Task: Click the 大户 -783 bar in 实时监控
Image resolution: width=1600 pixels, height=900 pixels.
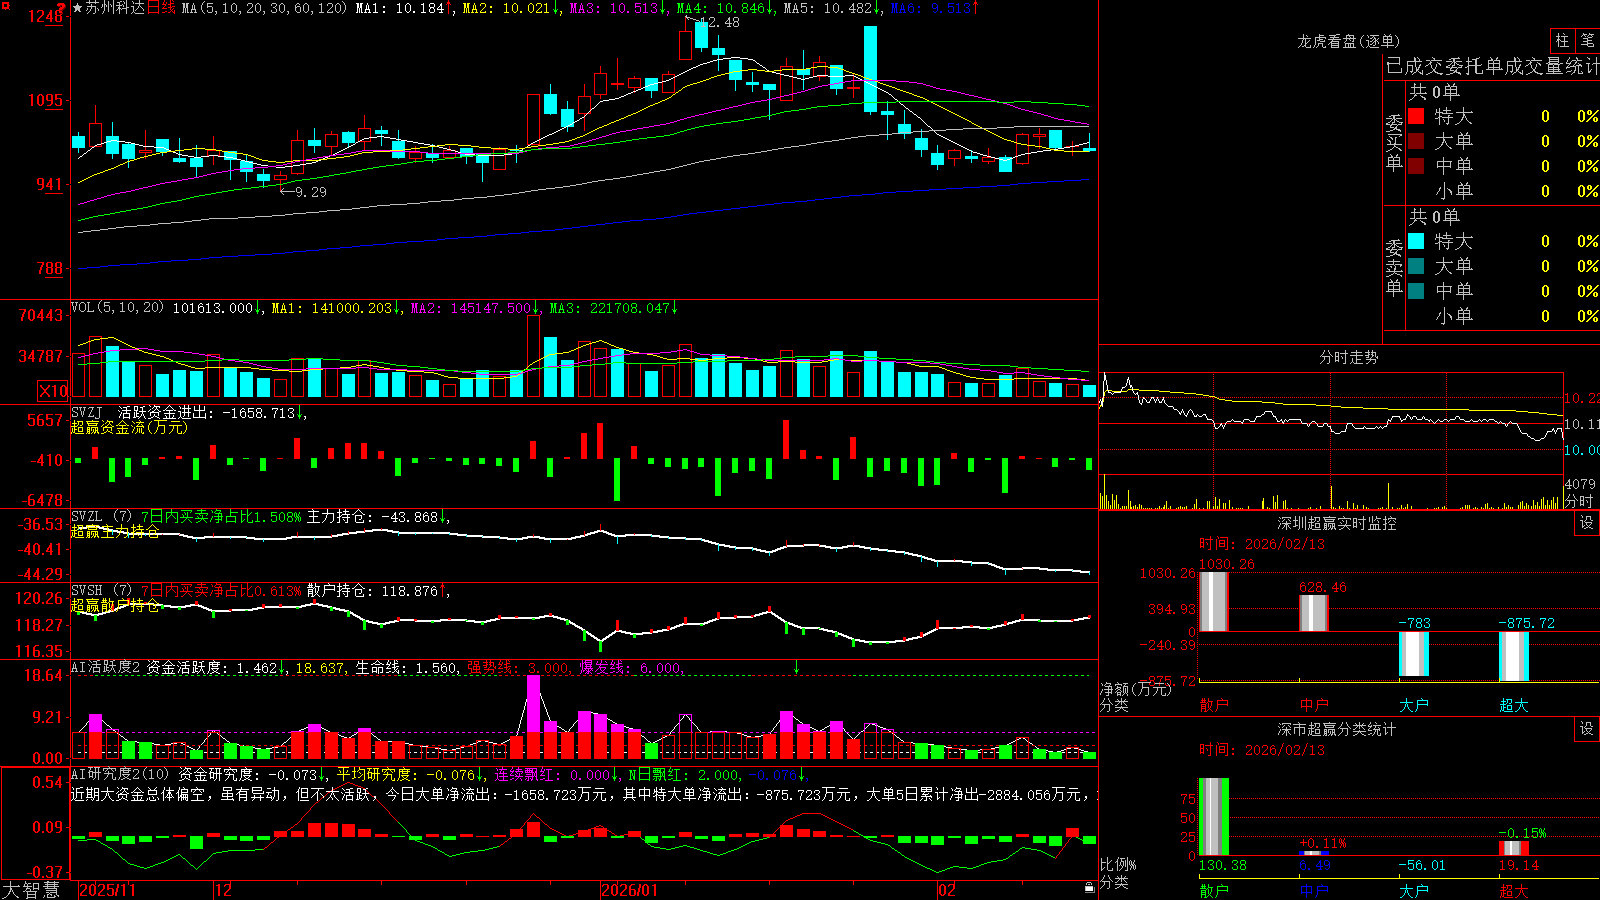Action: (x=1414, y=654)
